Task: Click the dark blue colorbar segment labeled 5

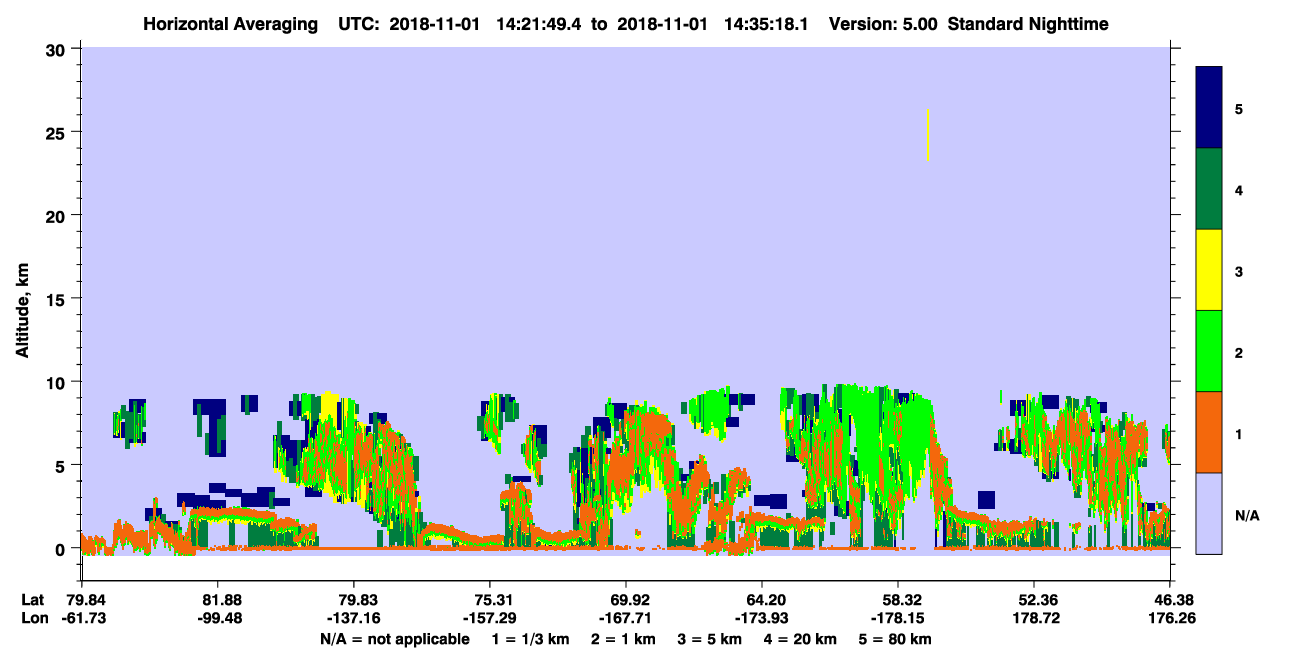Action: [1209, 108]
